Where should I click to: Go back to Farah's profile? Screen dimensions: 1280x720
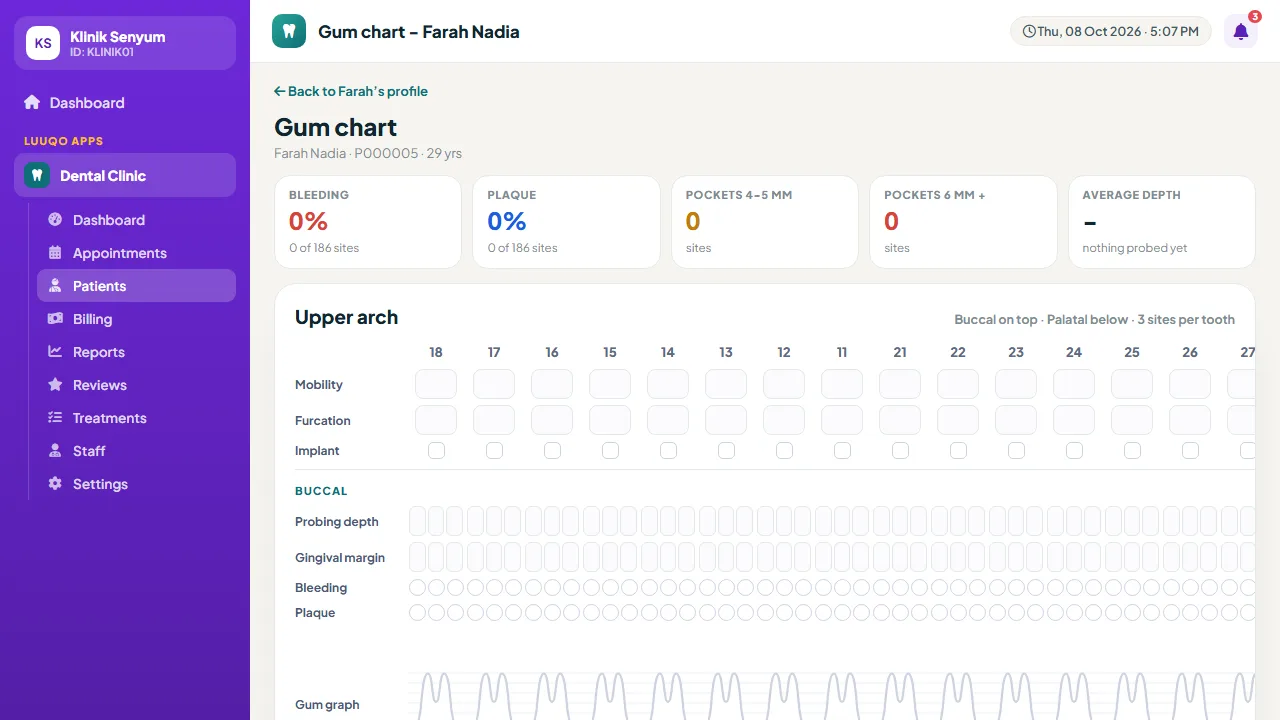[351, 91]
